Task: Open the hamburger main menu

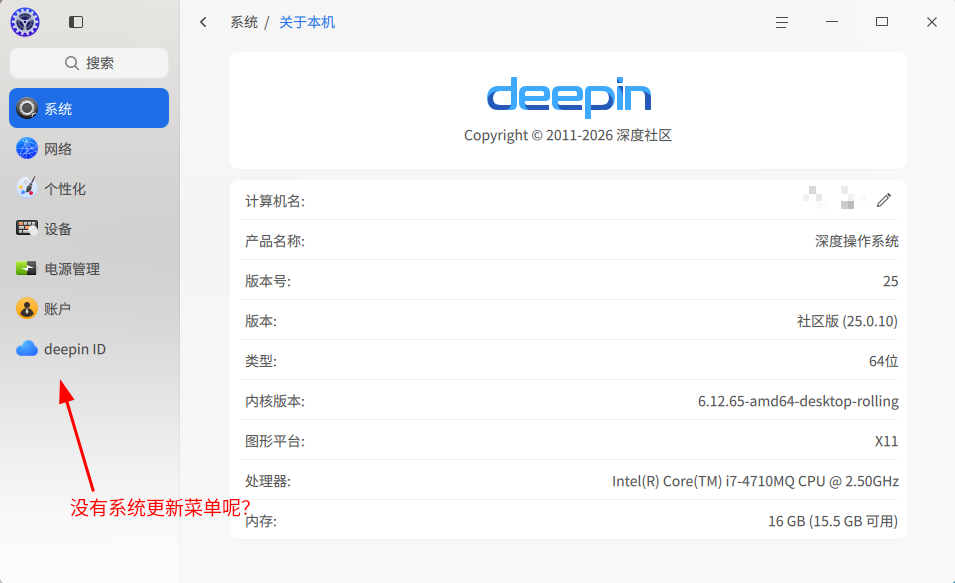Action: (781, 23)
